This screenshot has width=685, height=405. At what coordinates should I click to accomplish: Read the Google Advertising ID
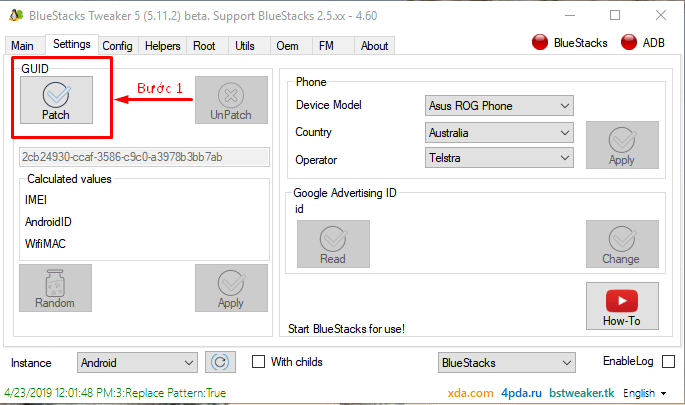coord(333,244)
